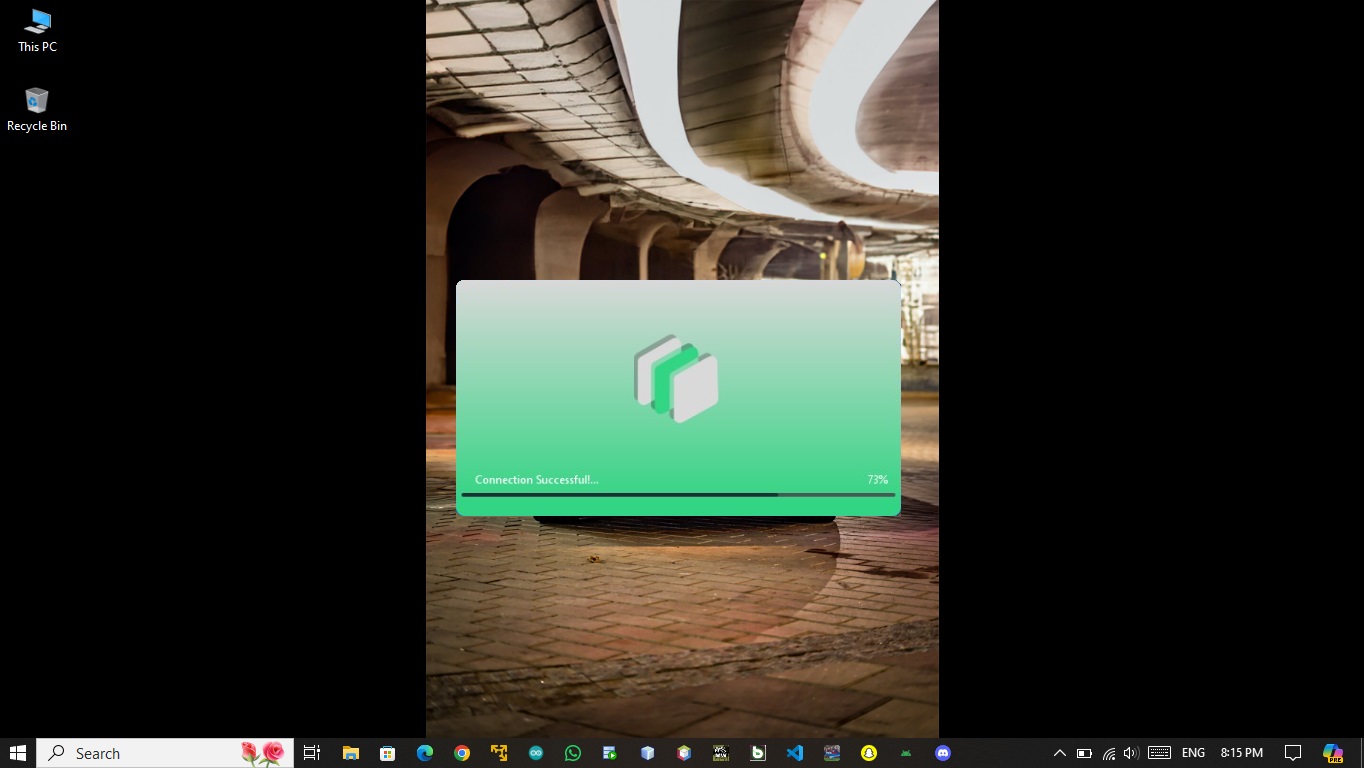Image resolution: width=1364 pixels, height=768 pixels.
Task: Open Copilot preview in the system tray
Action: 1332,753
